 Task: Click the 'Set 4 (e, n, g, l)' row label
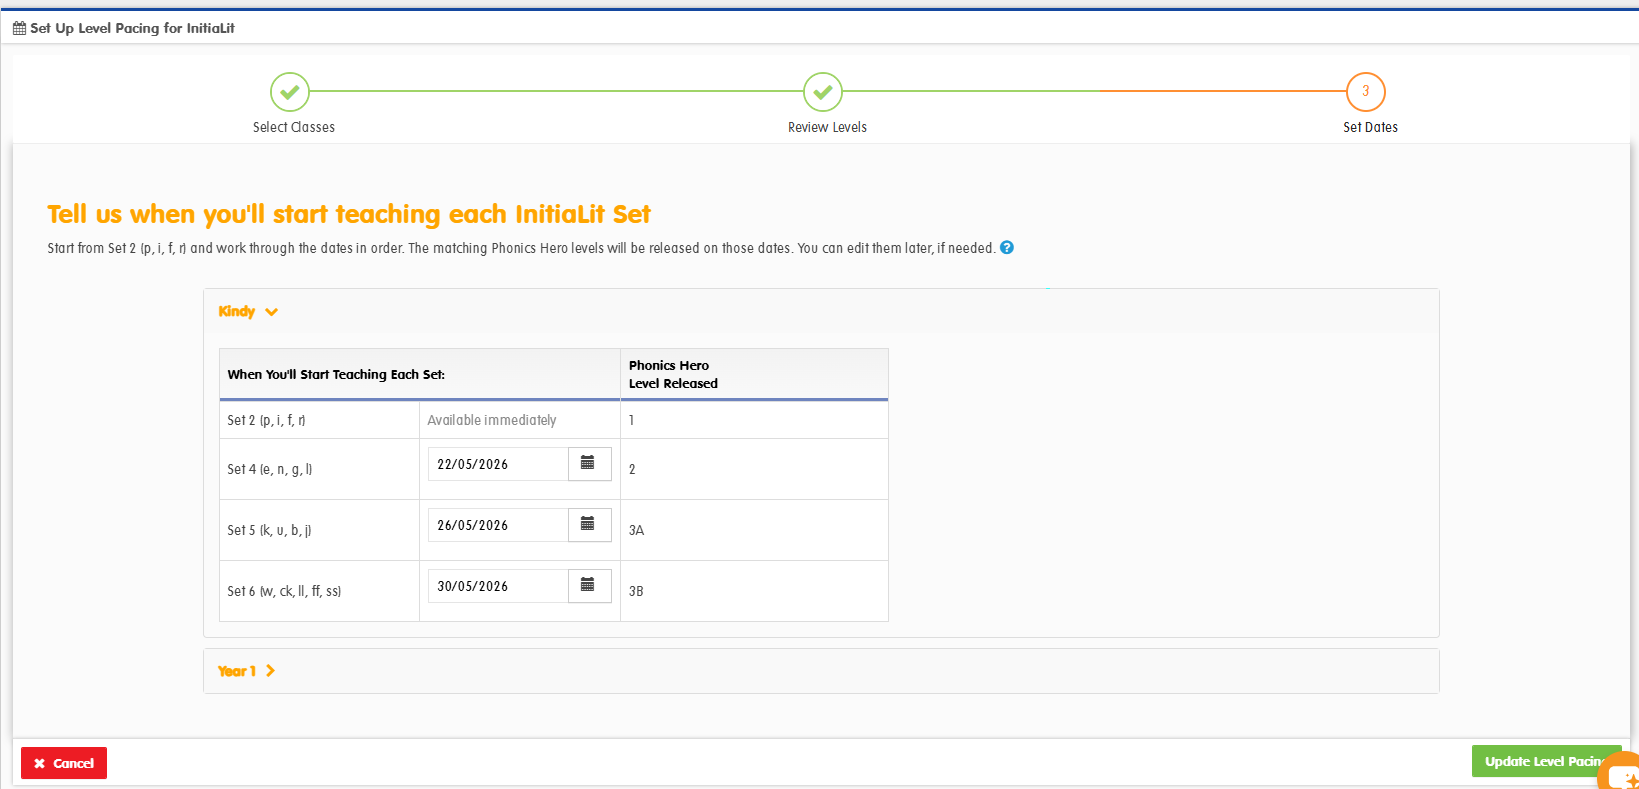pyautogui.click(x=270, y=469)
